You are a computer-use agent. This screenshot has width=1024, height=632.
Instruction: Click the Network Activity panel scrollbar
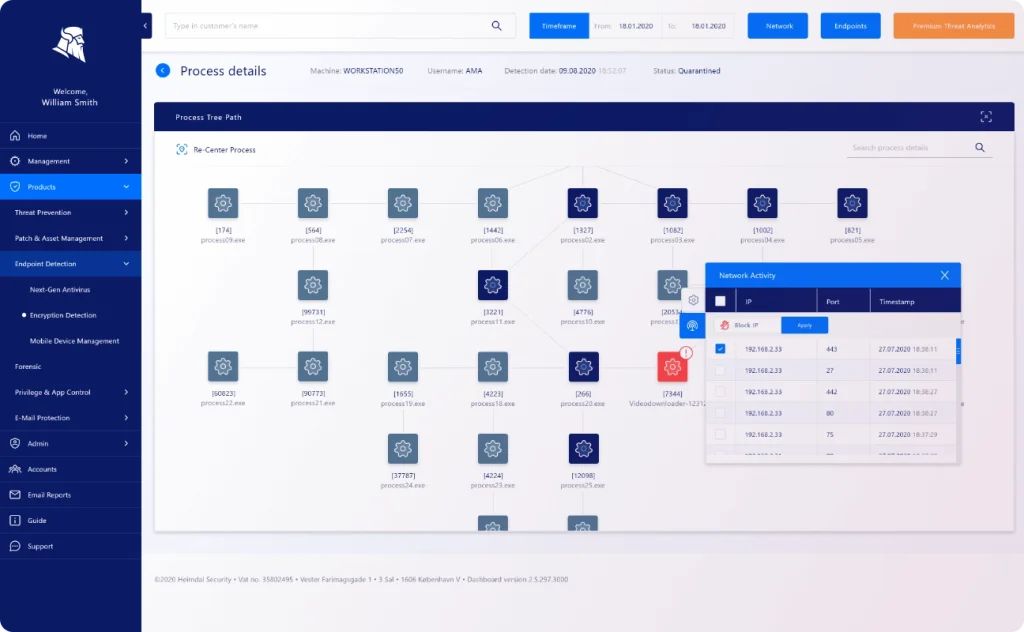pyautogui.click(x=958, y=351)
